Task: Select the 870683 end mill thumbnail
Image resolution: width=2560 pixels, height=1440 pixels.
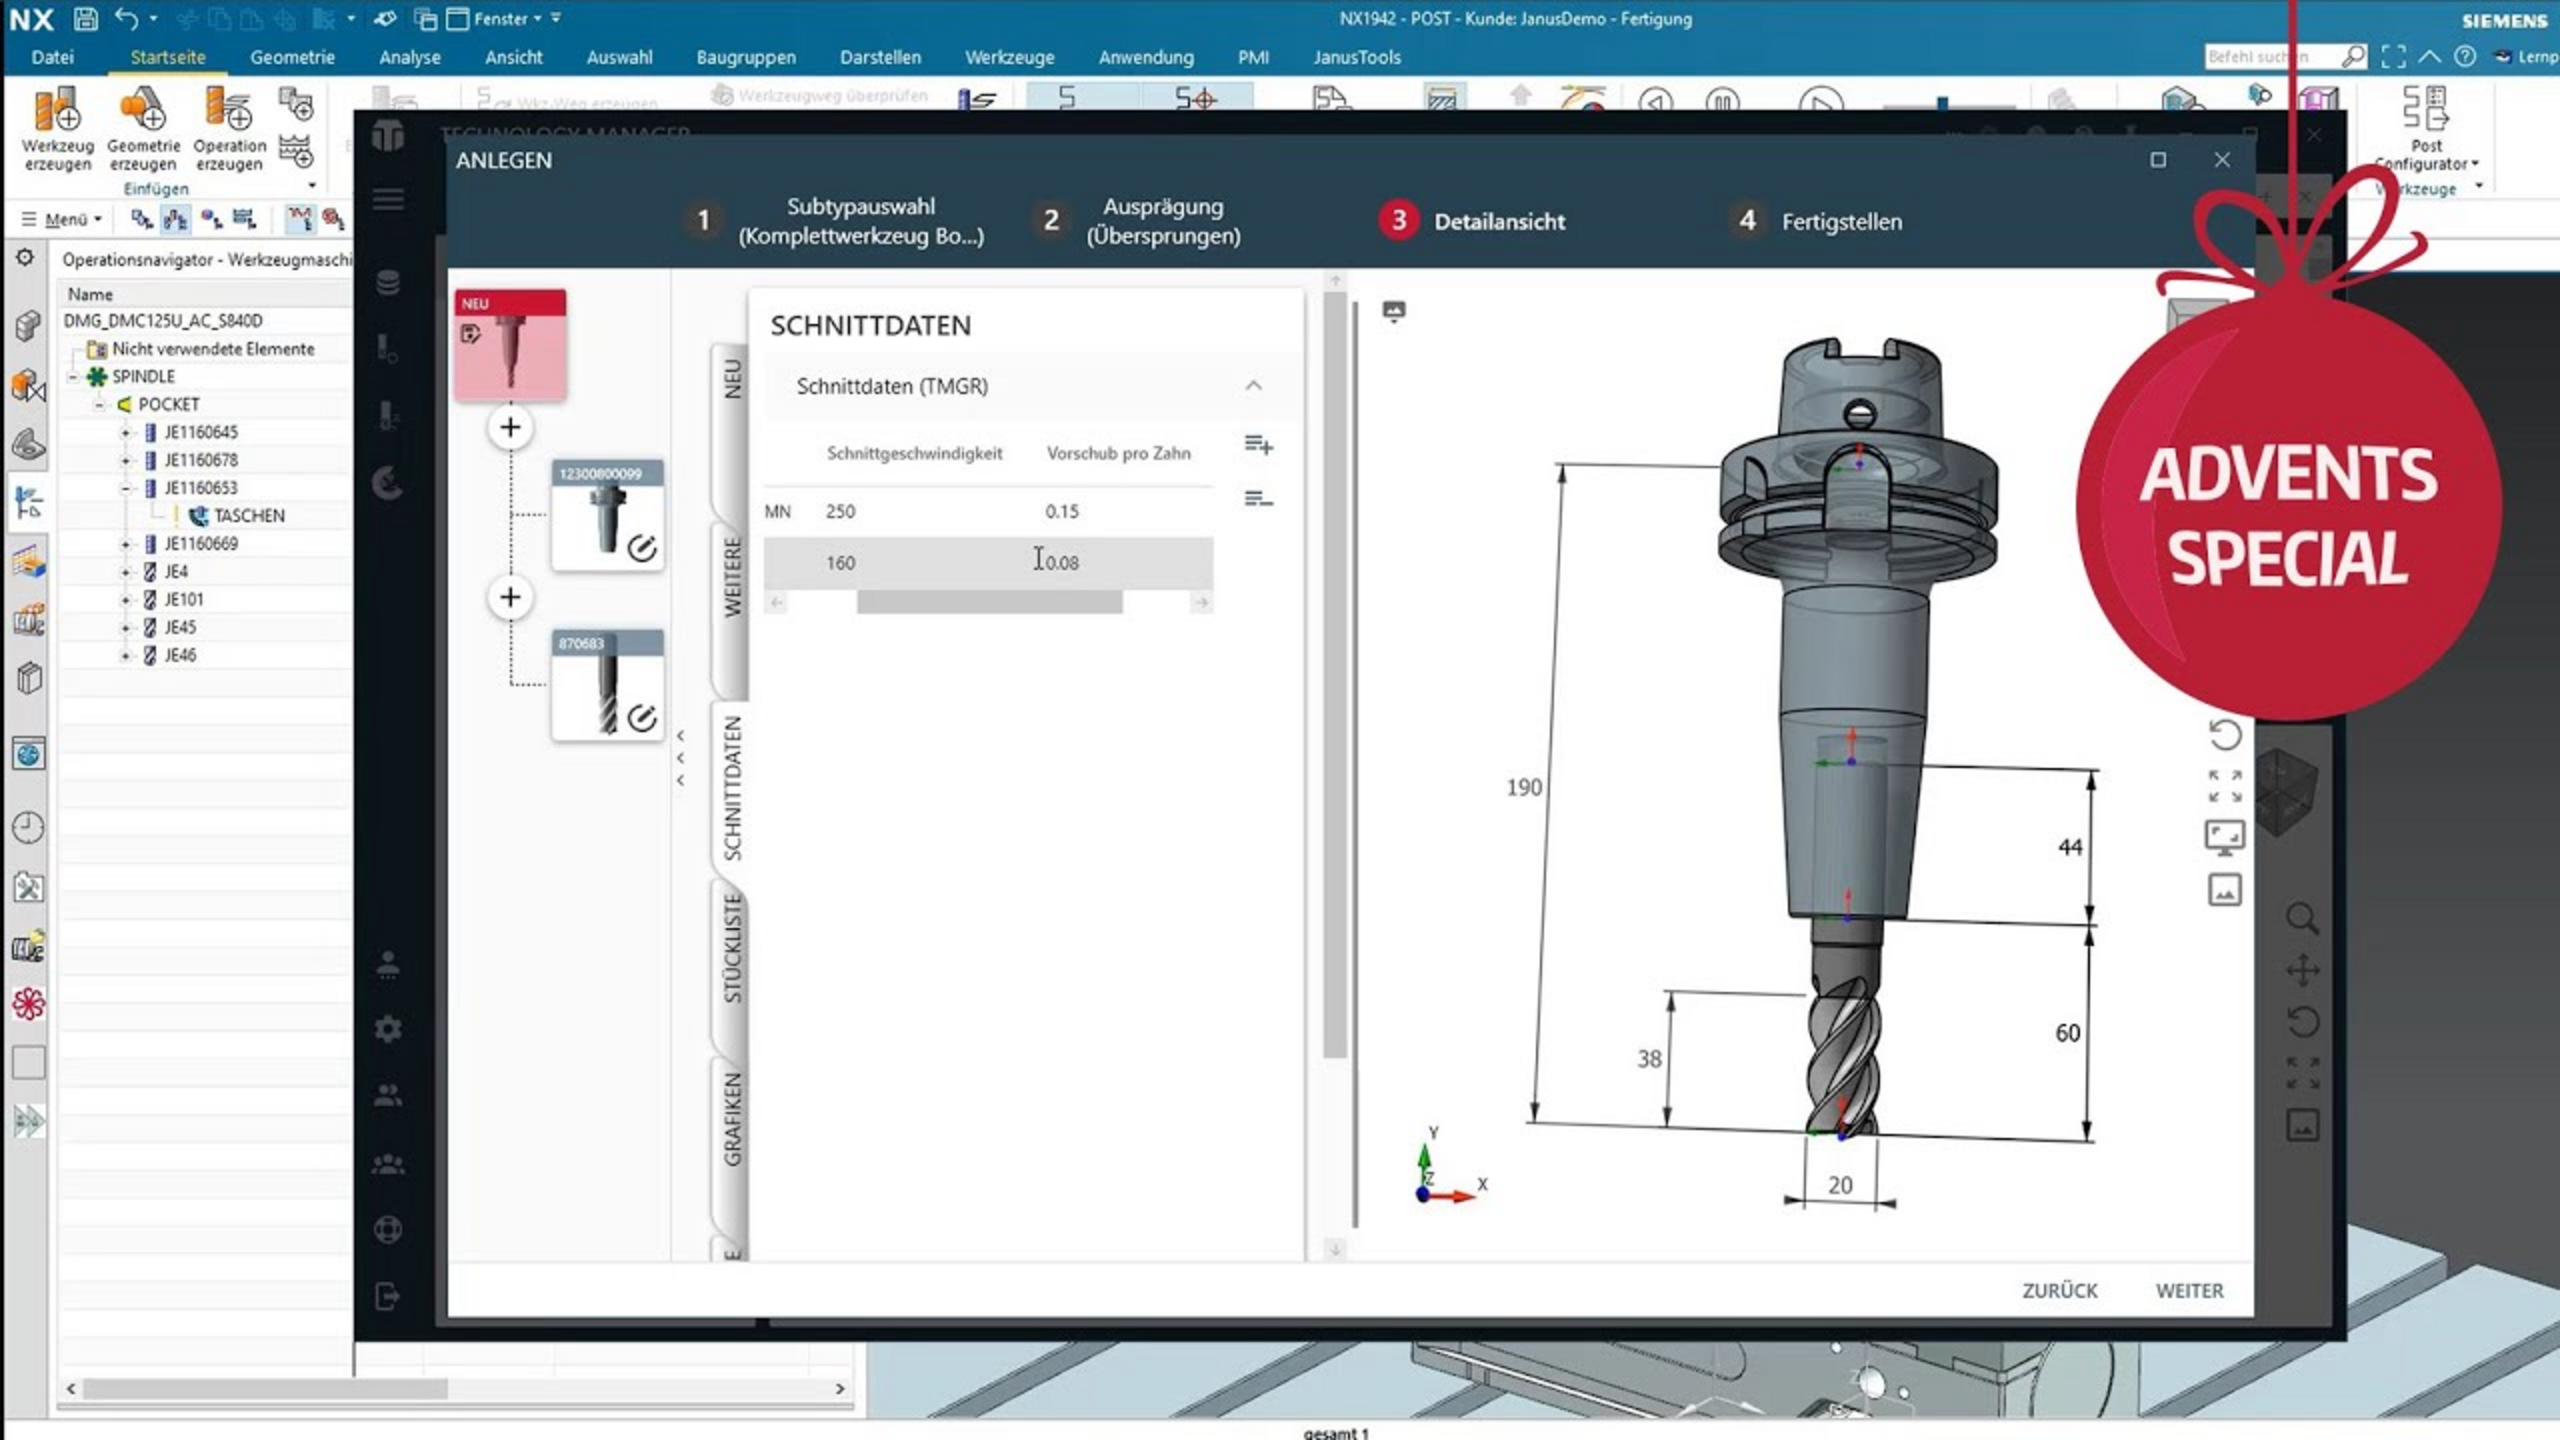Action: click(608, 686)
